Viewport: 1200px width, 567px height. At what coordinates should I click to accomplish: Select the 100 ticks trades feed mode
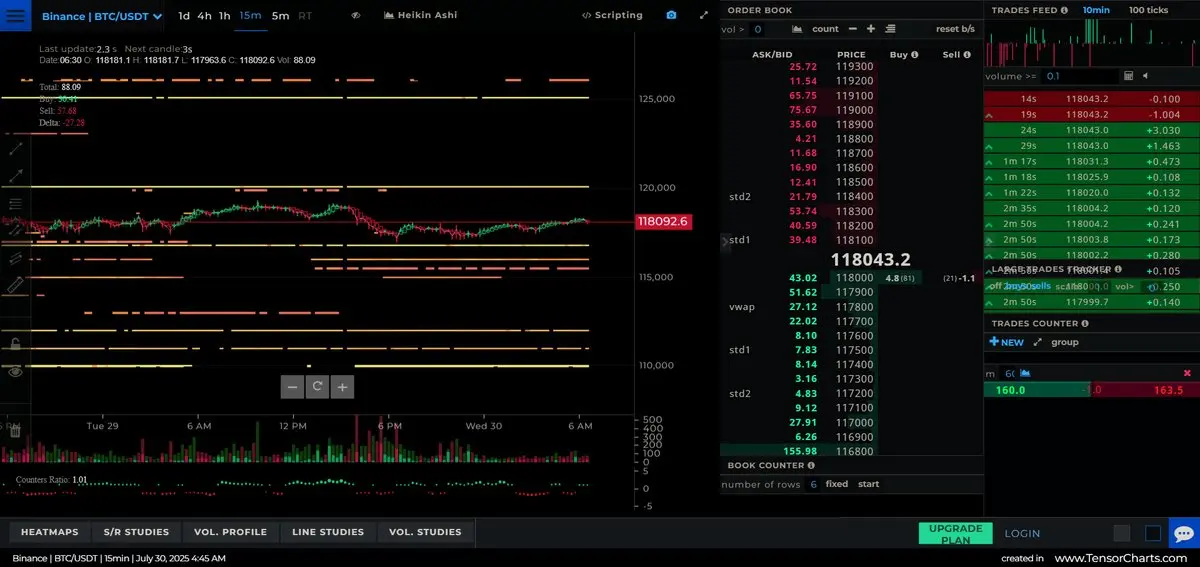pyautogui.click(x=1148, y=10)
